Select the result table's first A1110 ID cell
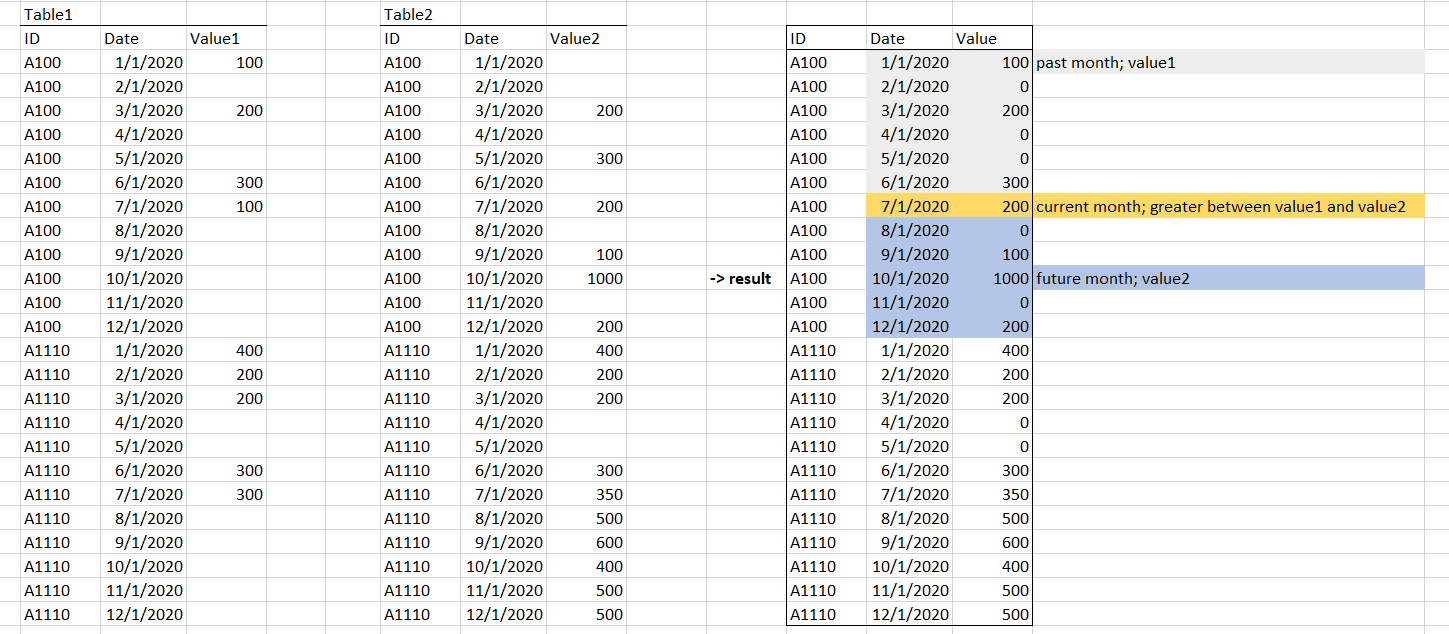The height and width of the screenshot is (634, 1449). (826, 350)
